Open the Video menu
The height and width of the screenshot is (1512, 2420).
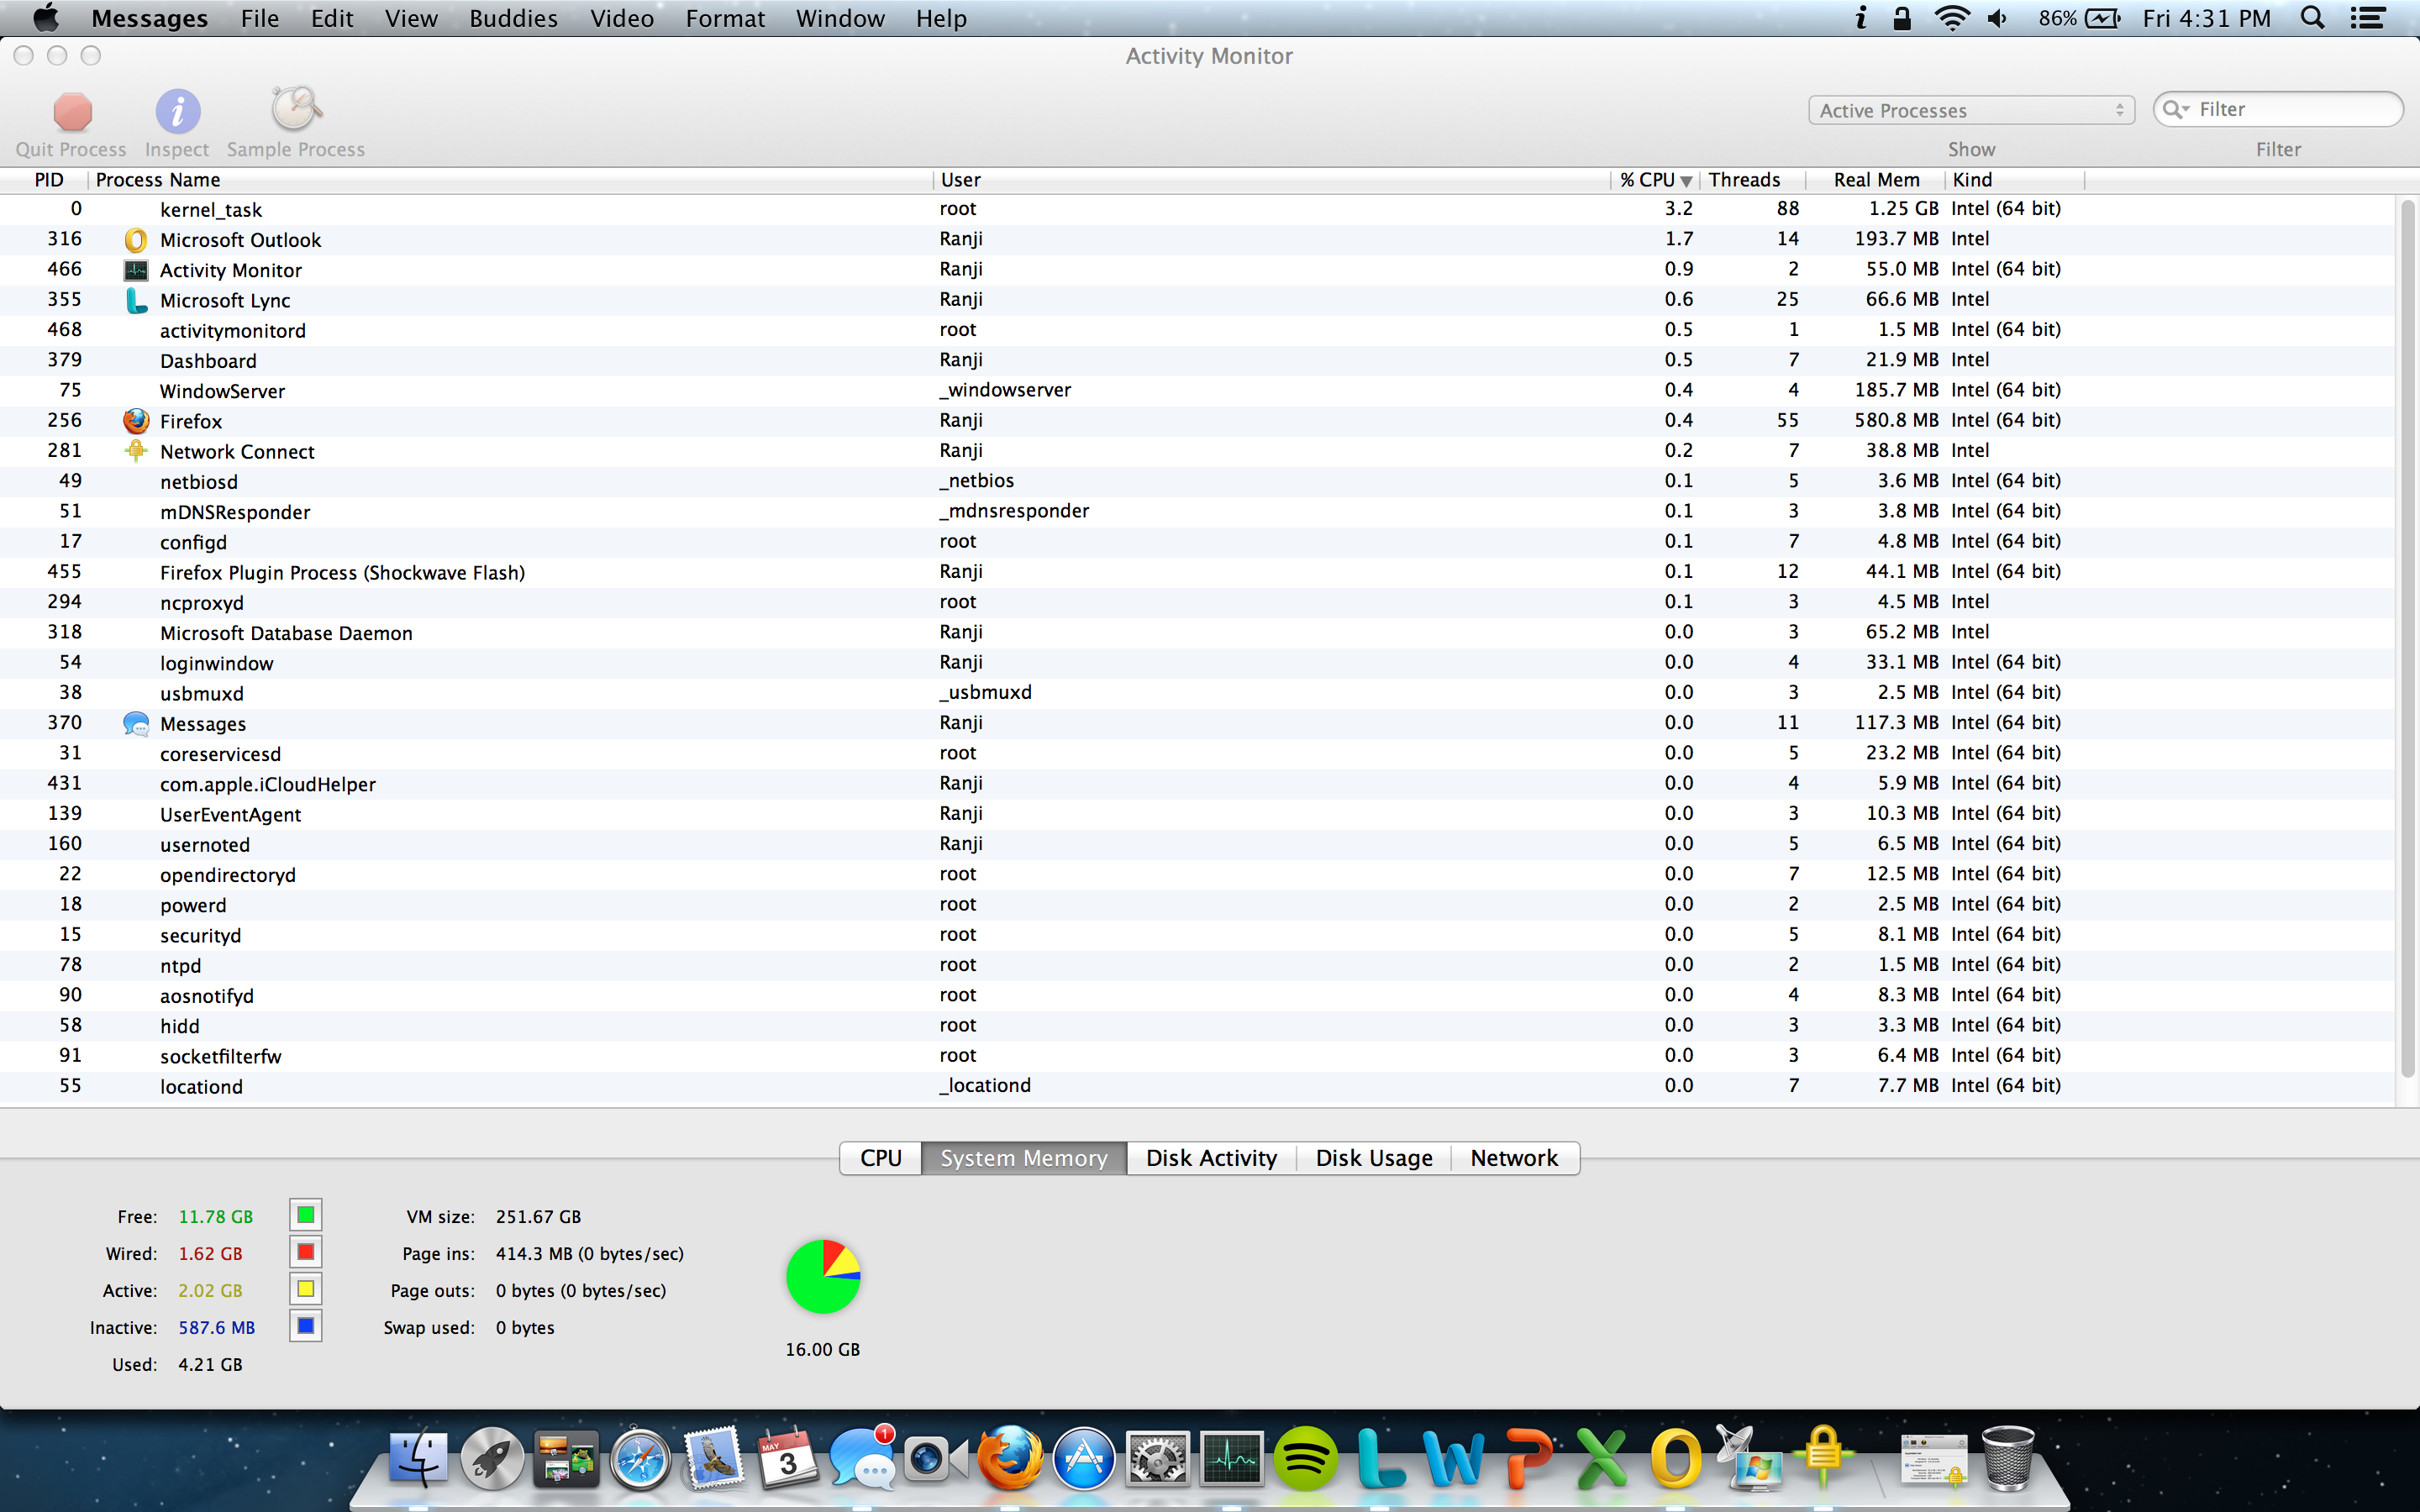[x=621, y=18]
